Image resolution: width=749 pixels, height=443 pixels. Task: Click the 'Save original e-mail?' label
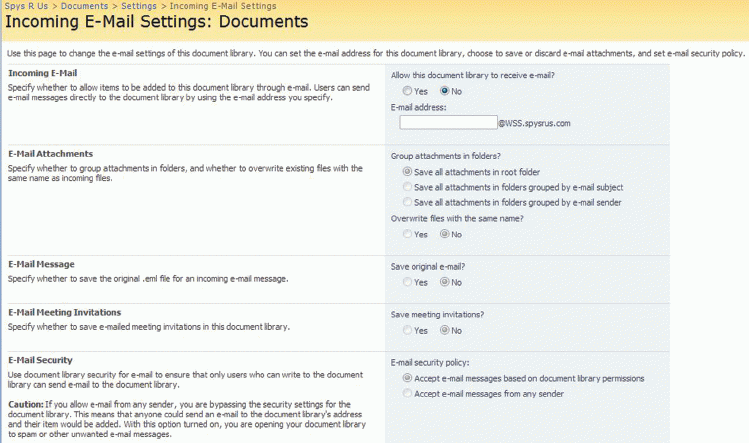click(428, 267)
